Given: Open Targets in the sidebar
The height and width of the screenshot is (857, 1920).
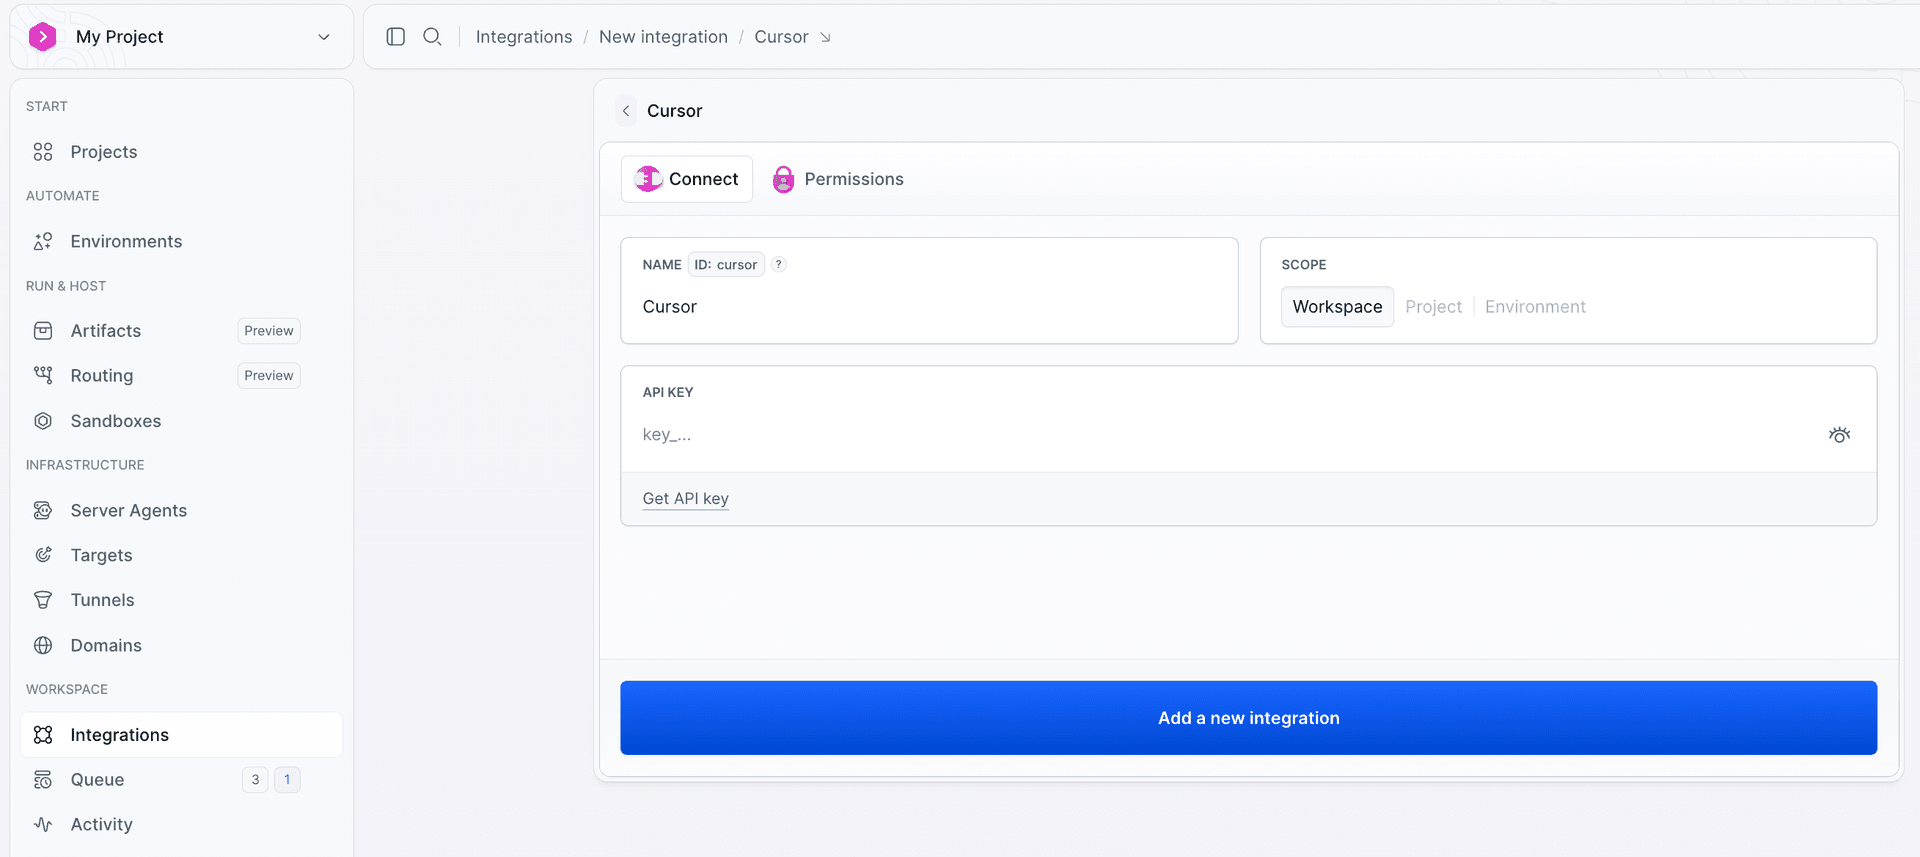Looking at the screenshot, I should (x=101, y=555).
